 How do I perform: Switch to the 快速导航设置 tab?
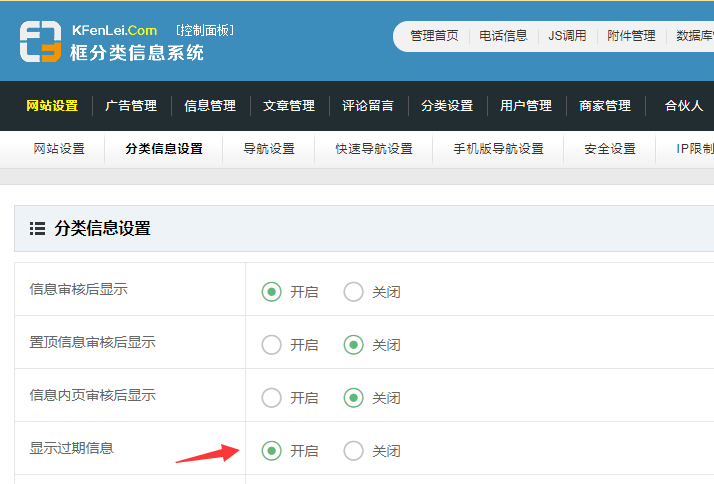click(x=374, y=149)
